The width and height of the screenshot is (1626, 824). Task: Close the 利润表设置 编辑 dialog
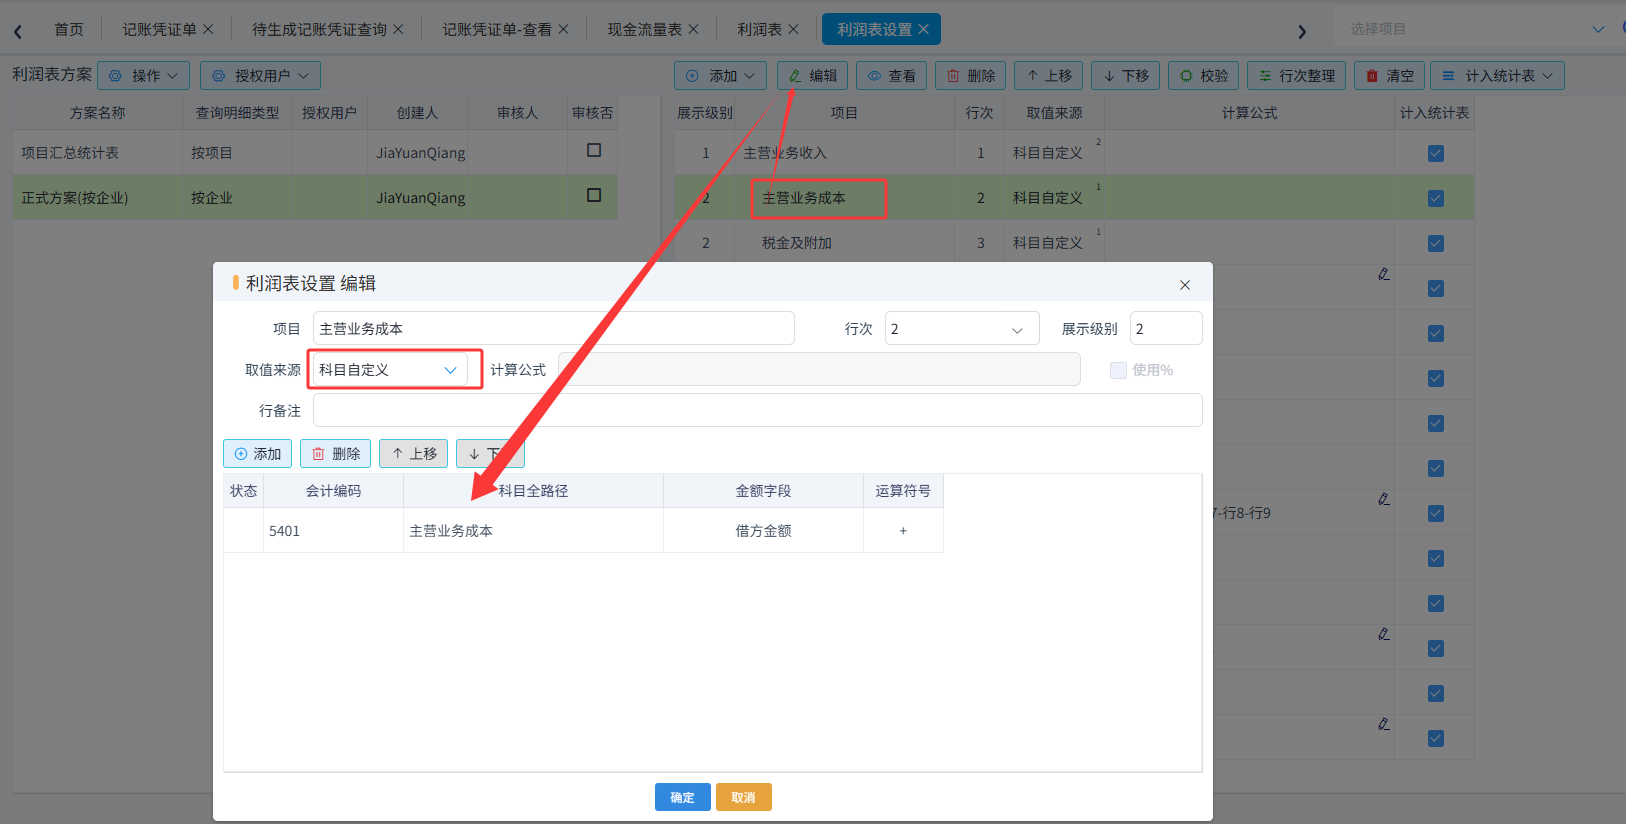[1185, 285]
